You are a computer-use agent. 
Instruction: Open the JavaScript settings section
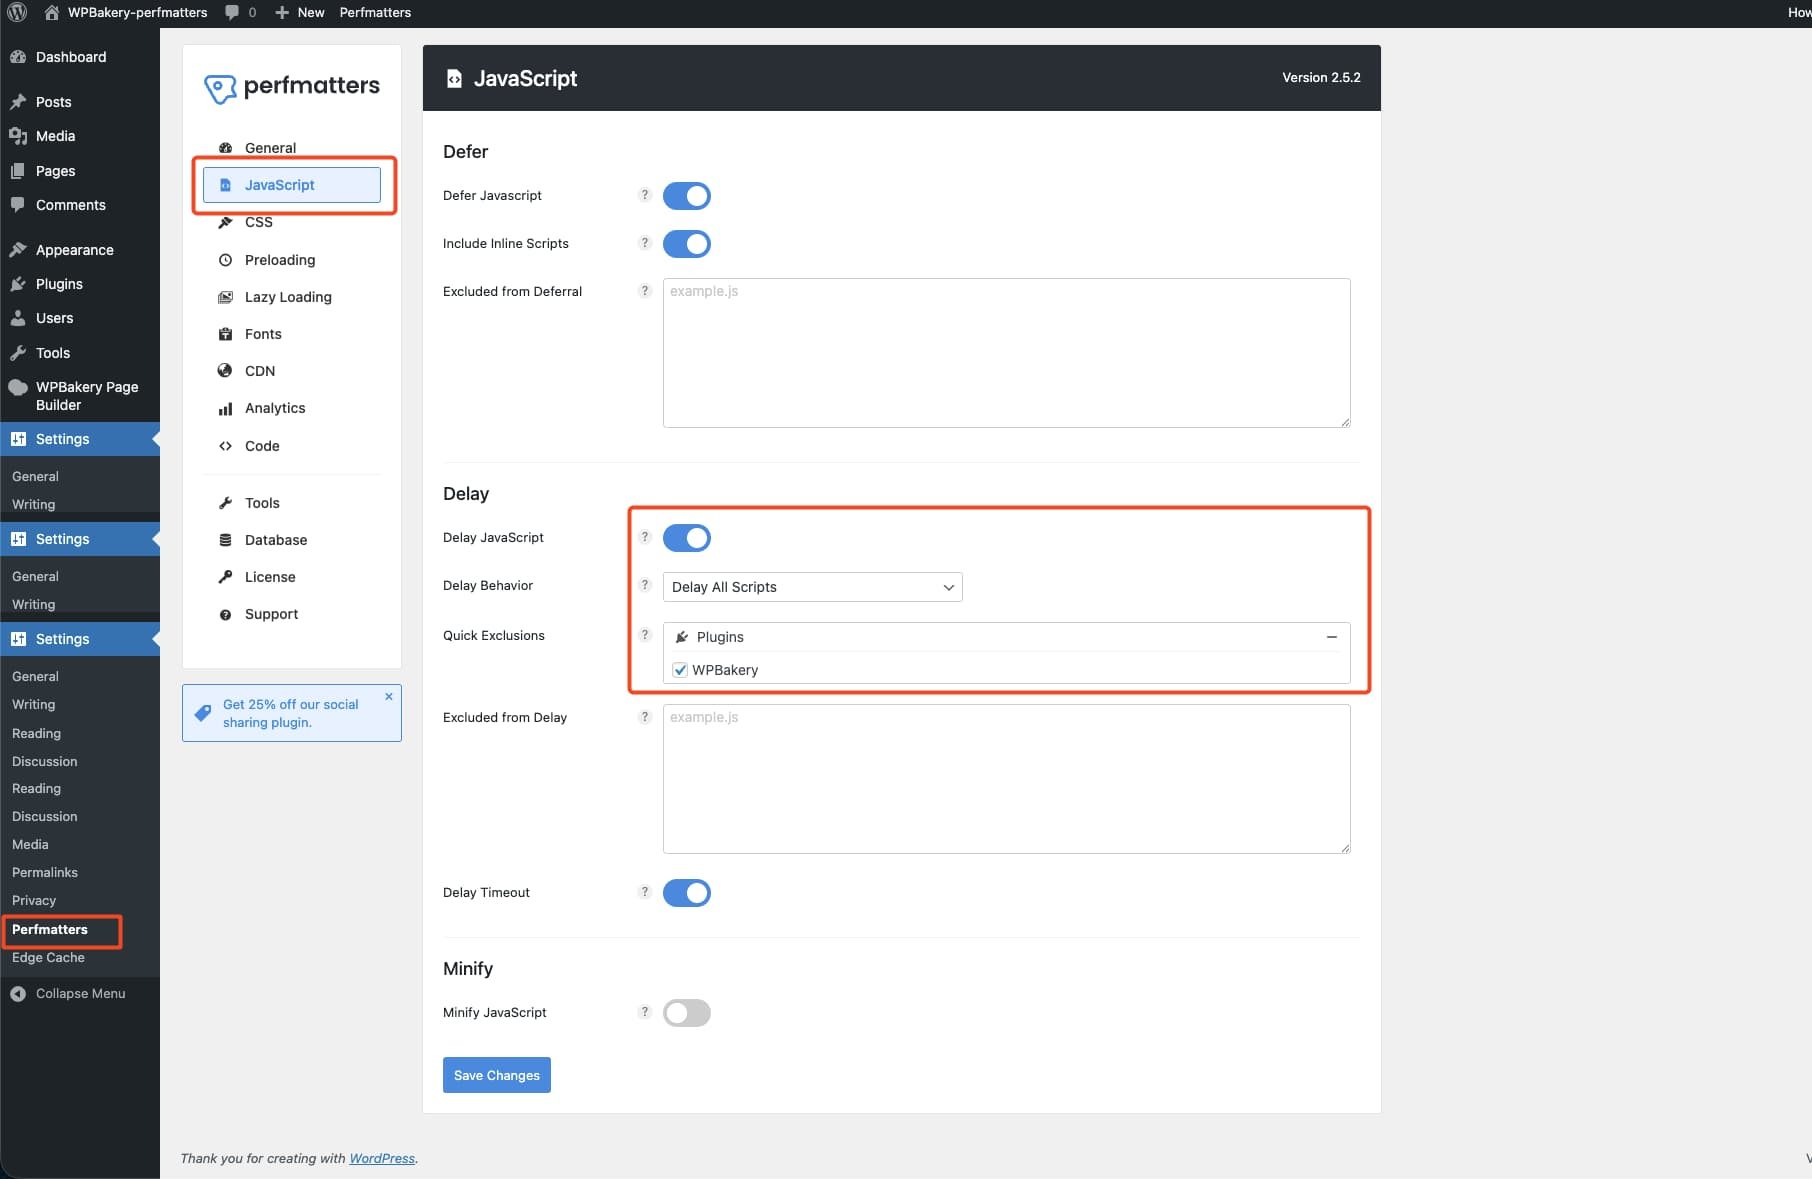(x=280, y=184)
